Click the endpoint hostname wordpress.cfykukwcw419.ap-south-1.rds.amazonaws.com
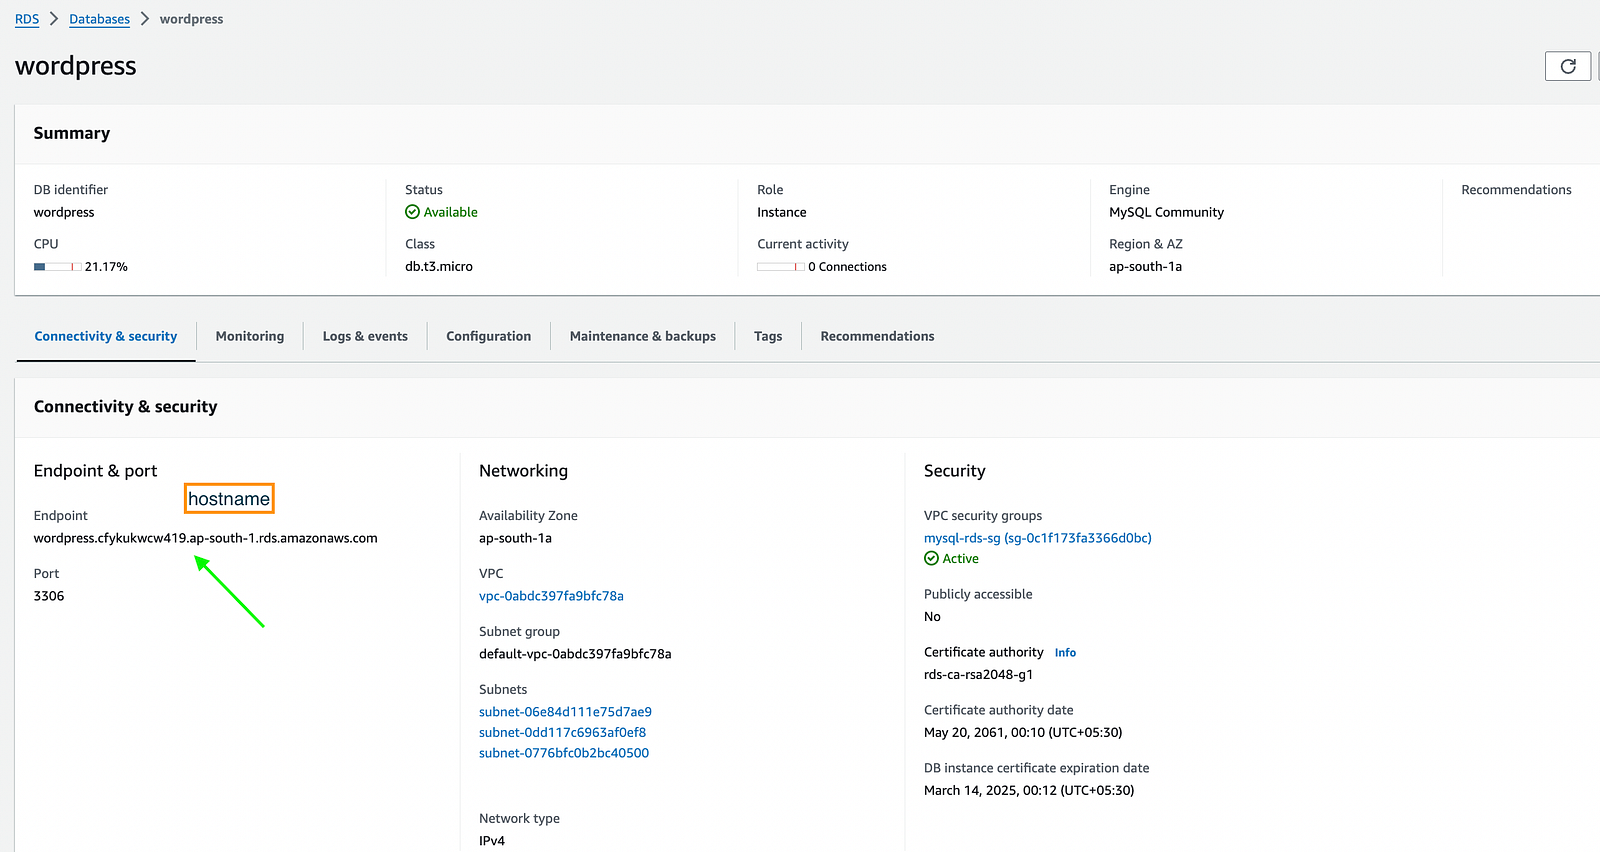This screenshot has height=852, width=1600. pyautogui.click(x=206, y=538)
